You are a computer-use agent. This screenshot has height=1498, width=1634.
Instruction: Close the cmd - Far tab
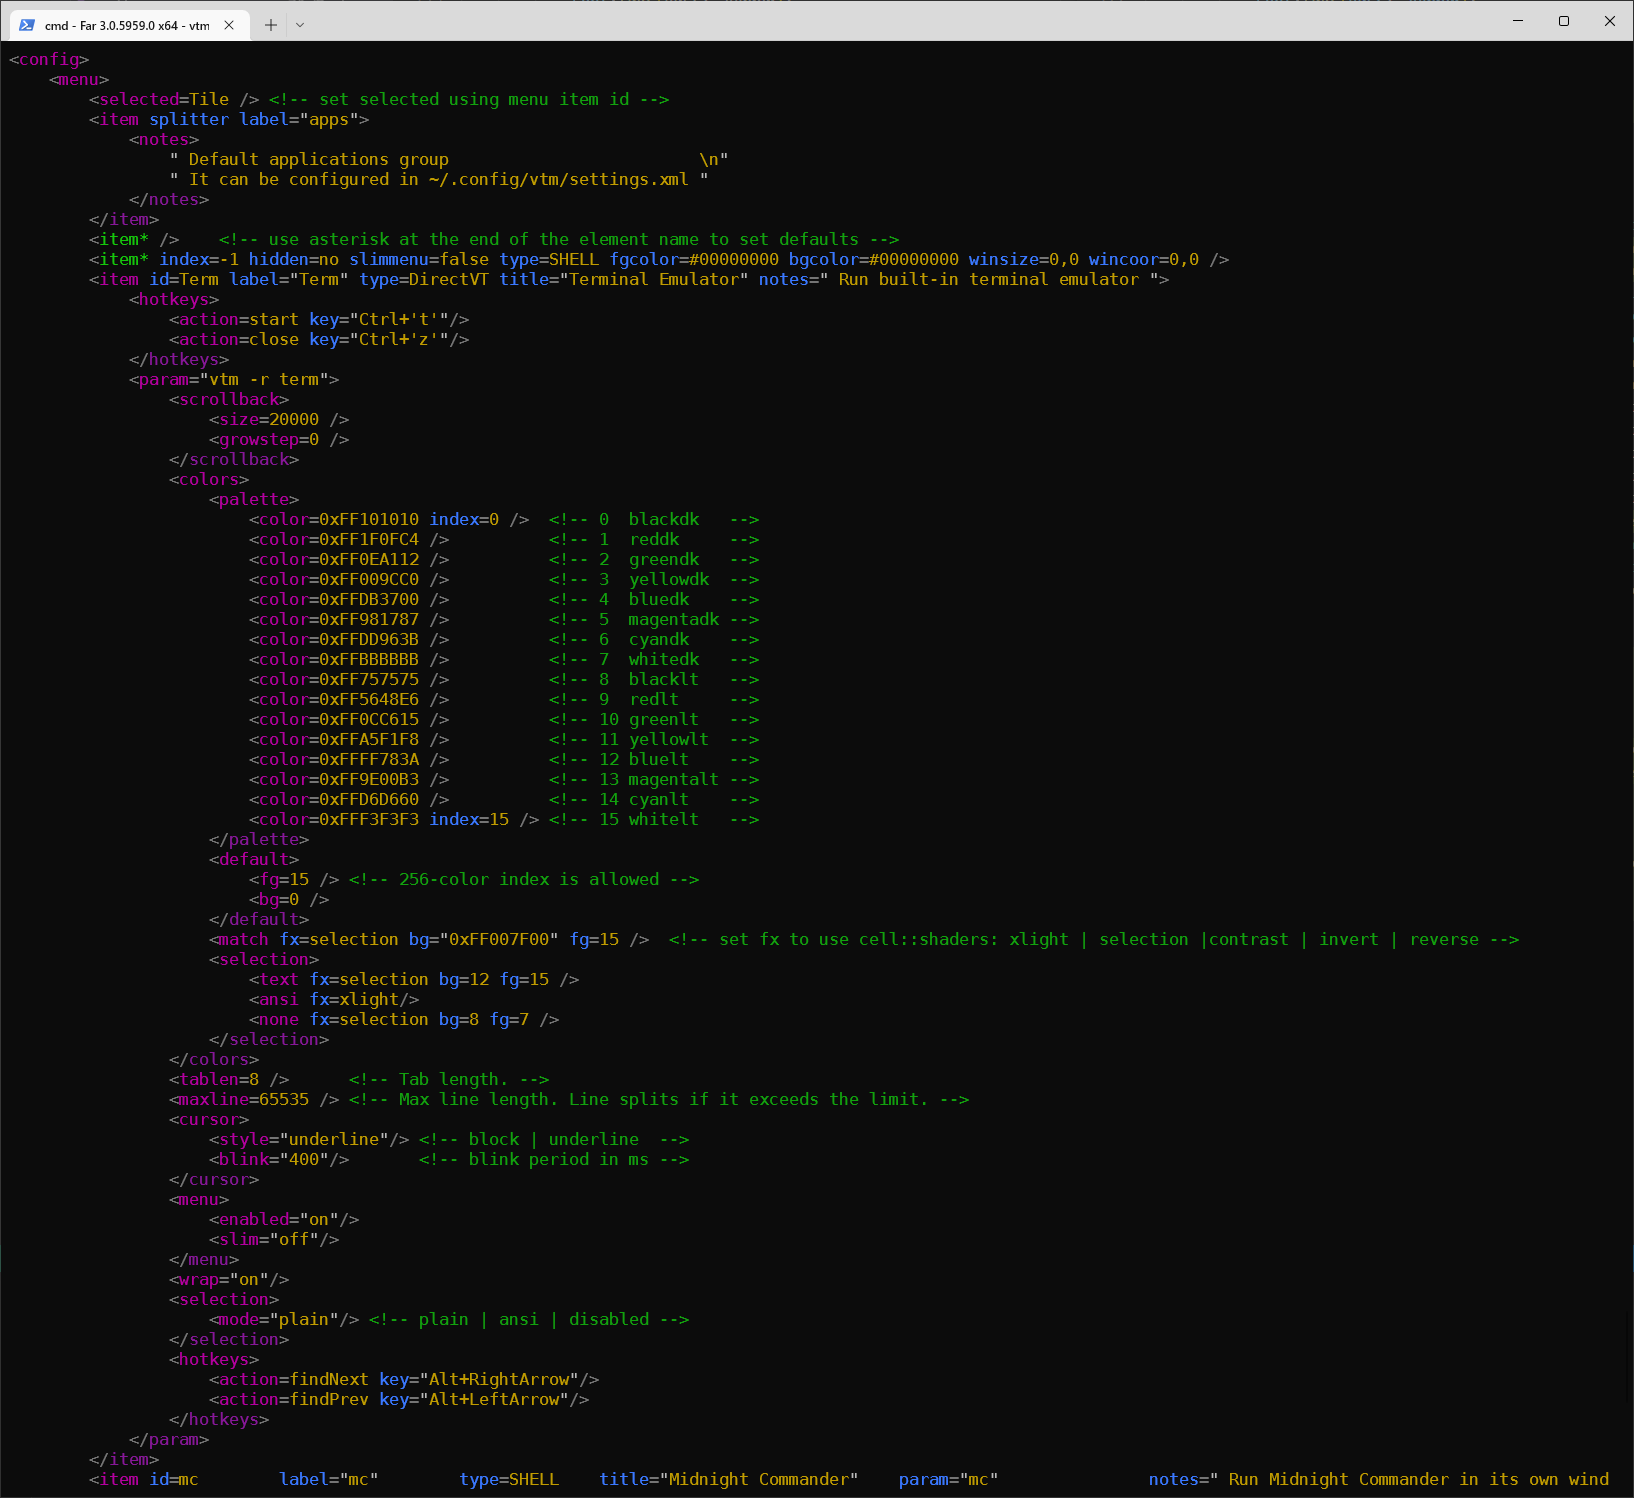(x=229, y=25)
